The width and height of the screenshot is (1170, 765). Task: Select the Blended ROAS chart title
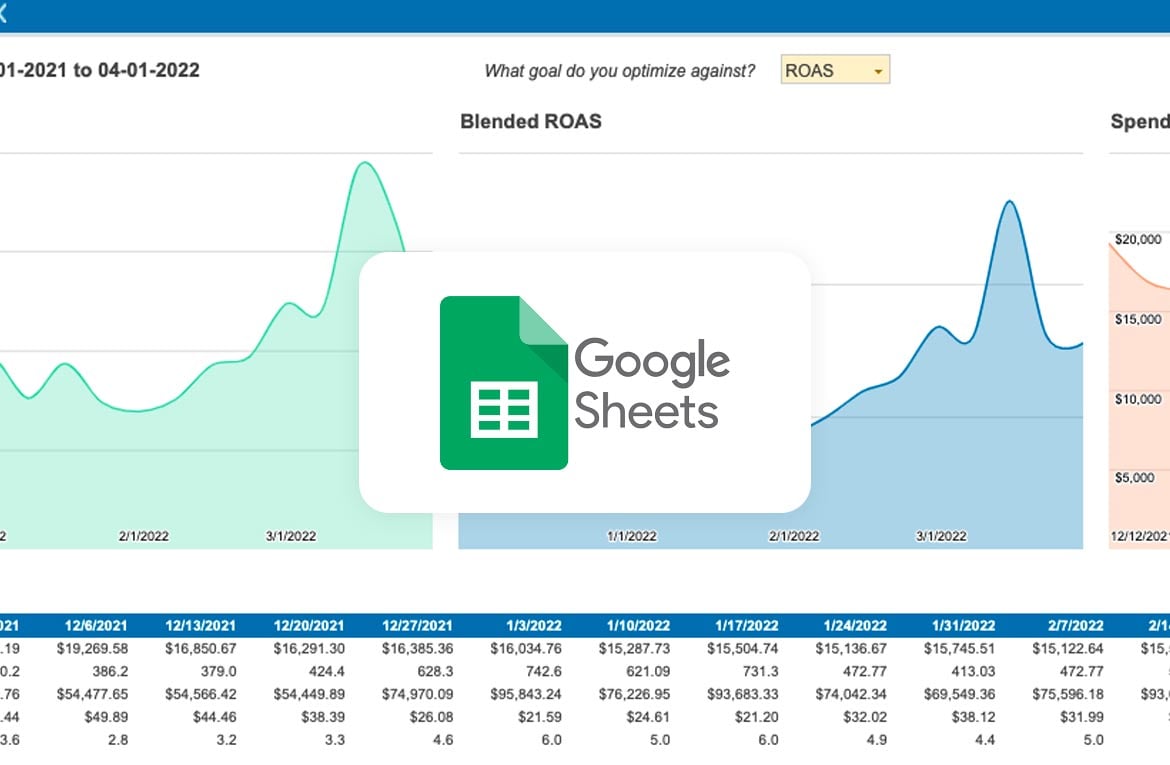click(x=531, y=121)
